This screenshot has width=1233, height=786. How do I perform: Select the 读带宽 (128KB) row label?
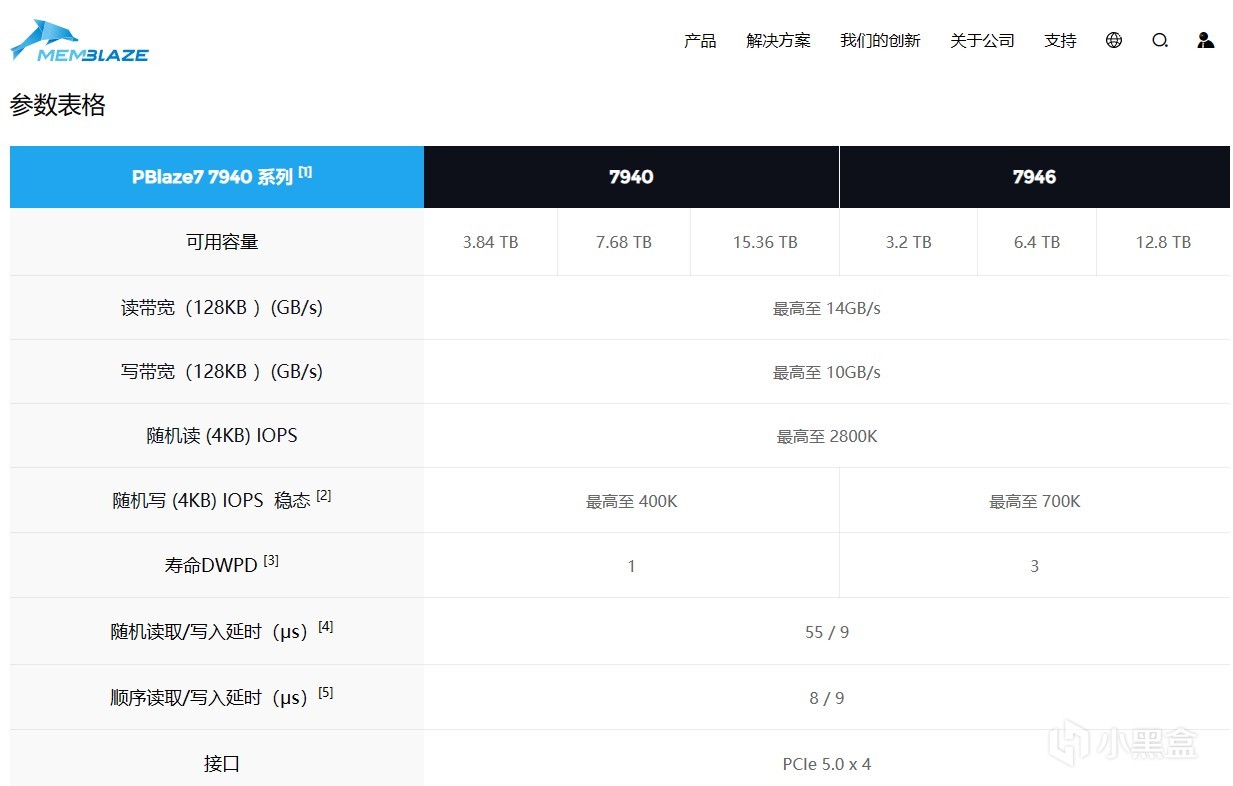click(222, 308)
